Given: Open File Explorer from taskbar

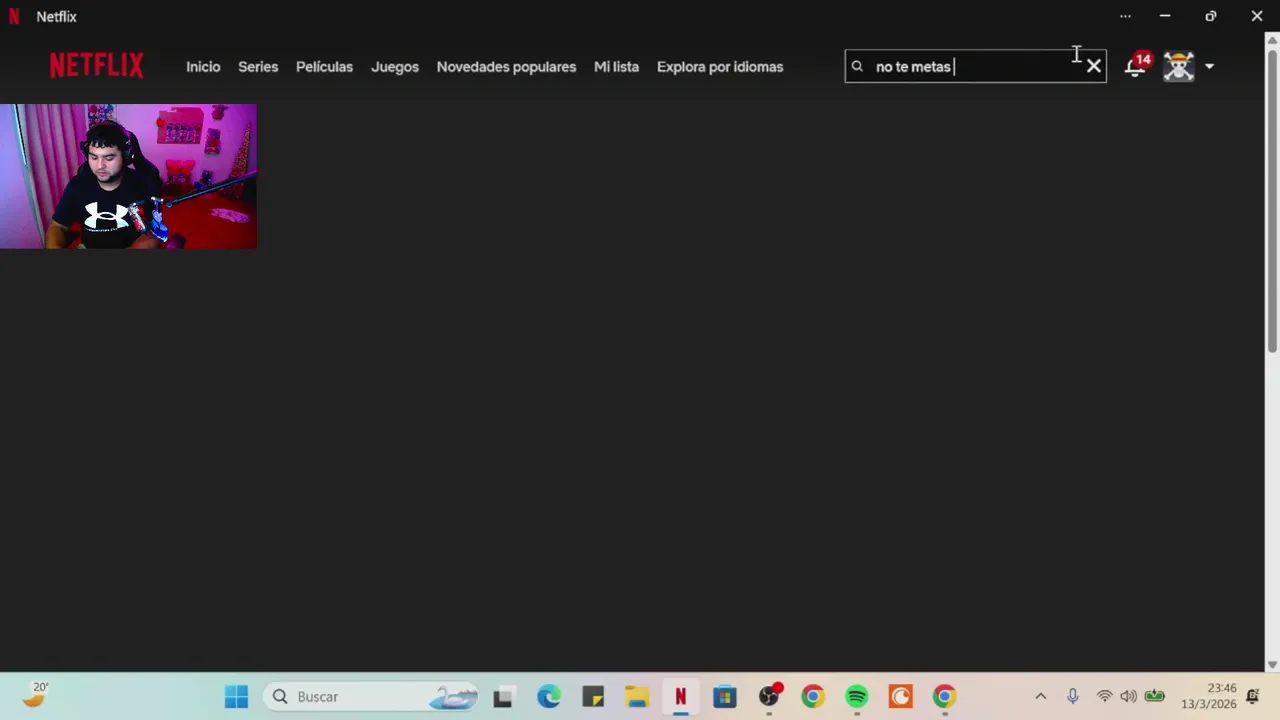Looking at the screenshot, I should tap(637, 697).
